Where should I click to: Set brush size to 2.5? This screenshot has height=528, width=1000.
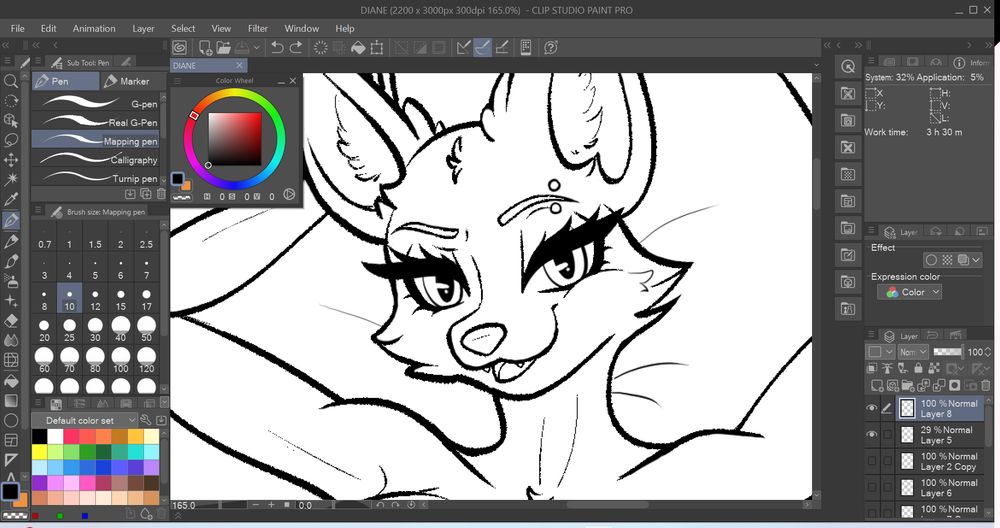coord(146,238)
